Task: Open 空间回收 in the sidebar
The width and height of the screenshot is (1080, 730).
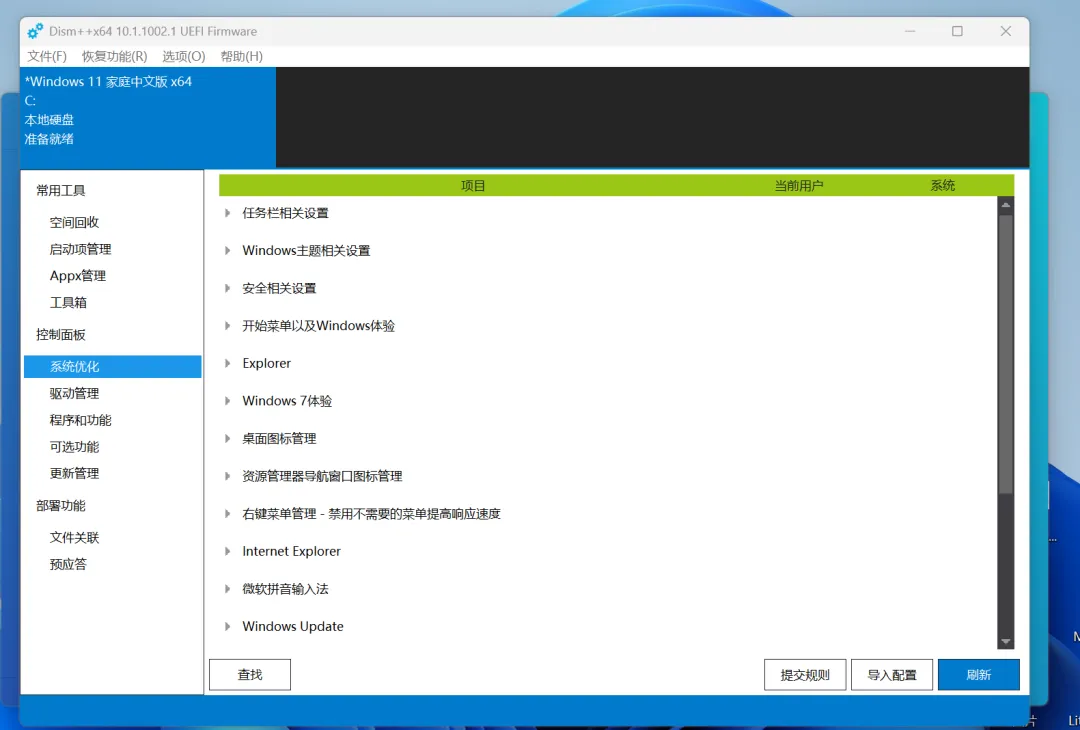Action: point(74,222)
